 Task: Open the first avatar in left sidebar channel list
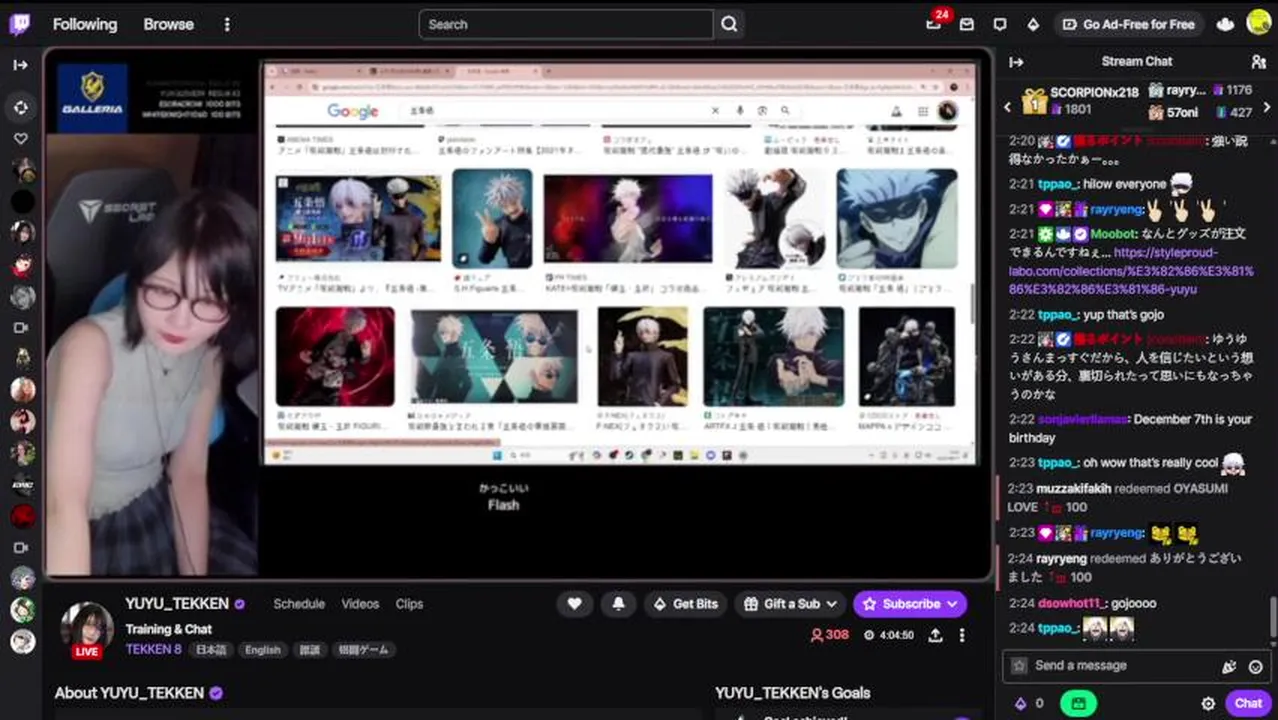click(22, 171)
